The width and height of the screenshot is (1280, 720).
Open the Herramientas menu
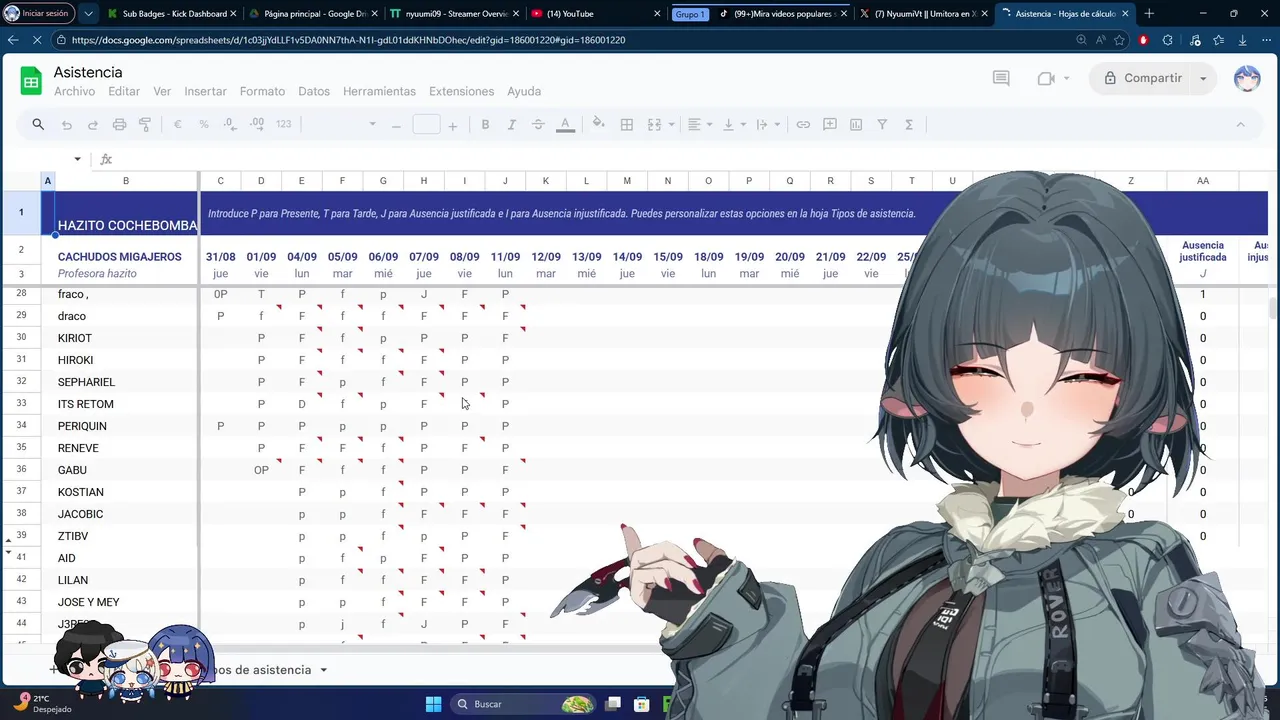point(379,91)
